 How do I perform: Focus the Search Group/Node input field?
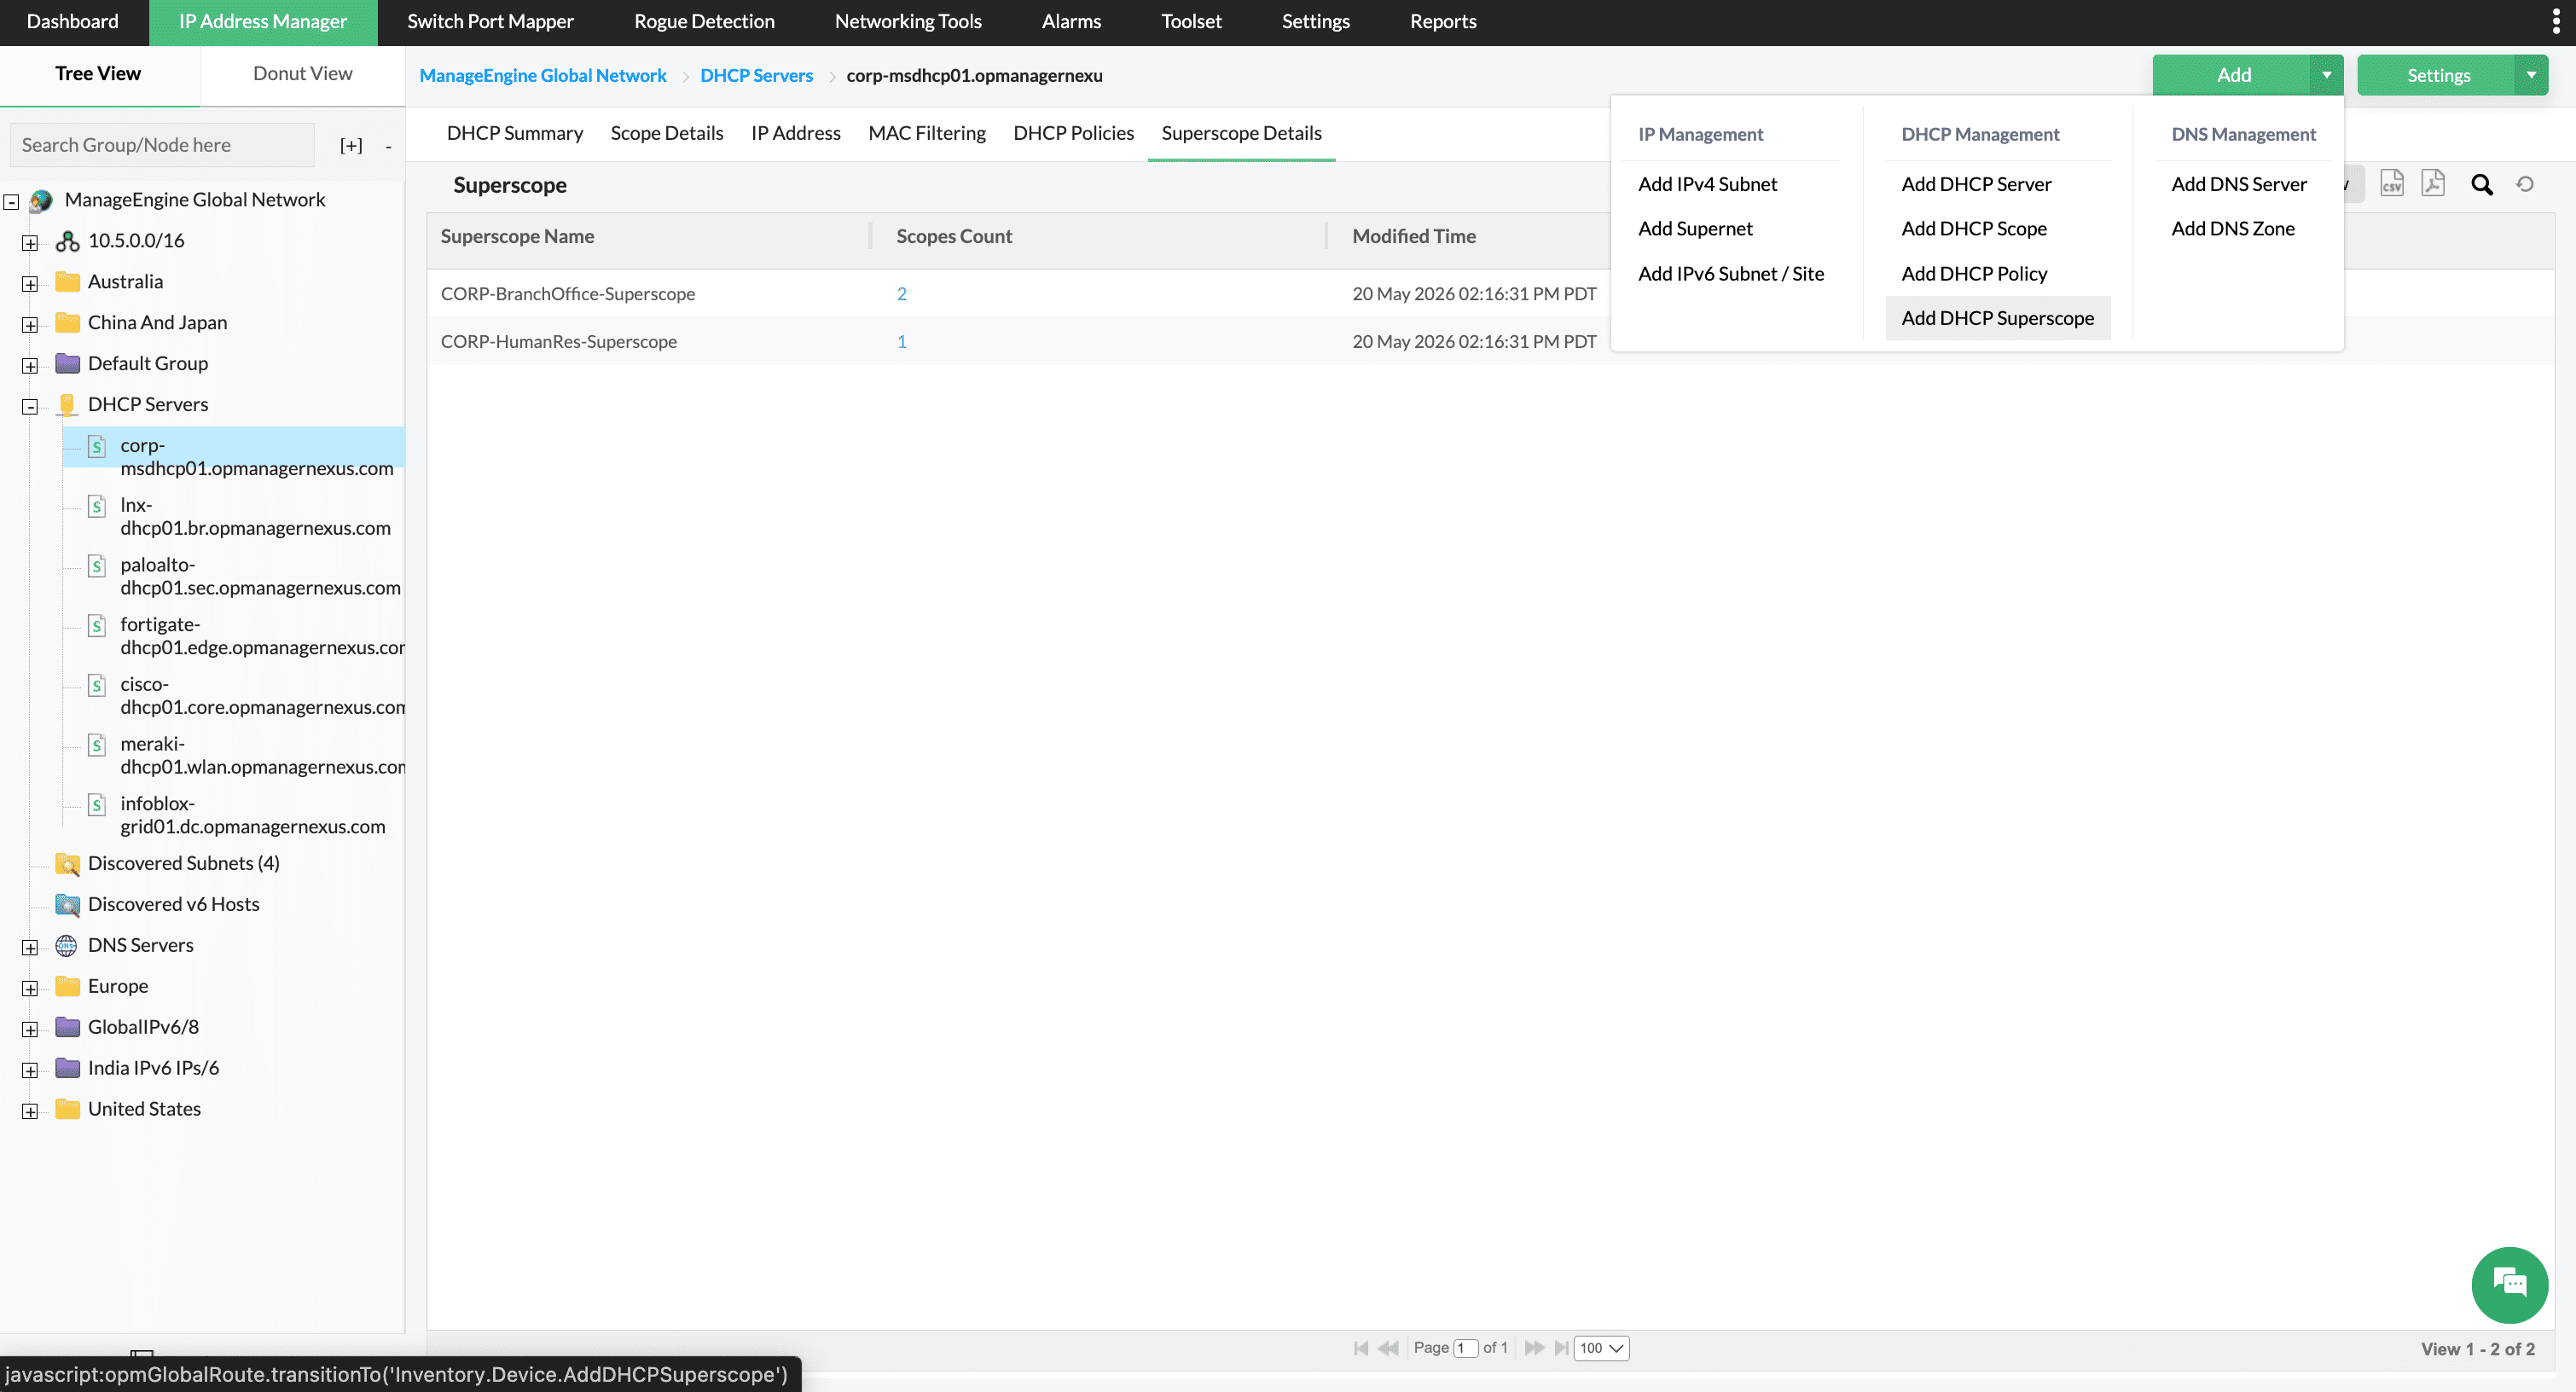click(x=162, y=146)
